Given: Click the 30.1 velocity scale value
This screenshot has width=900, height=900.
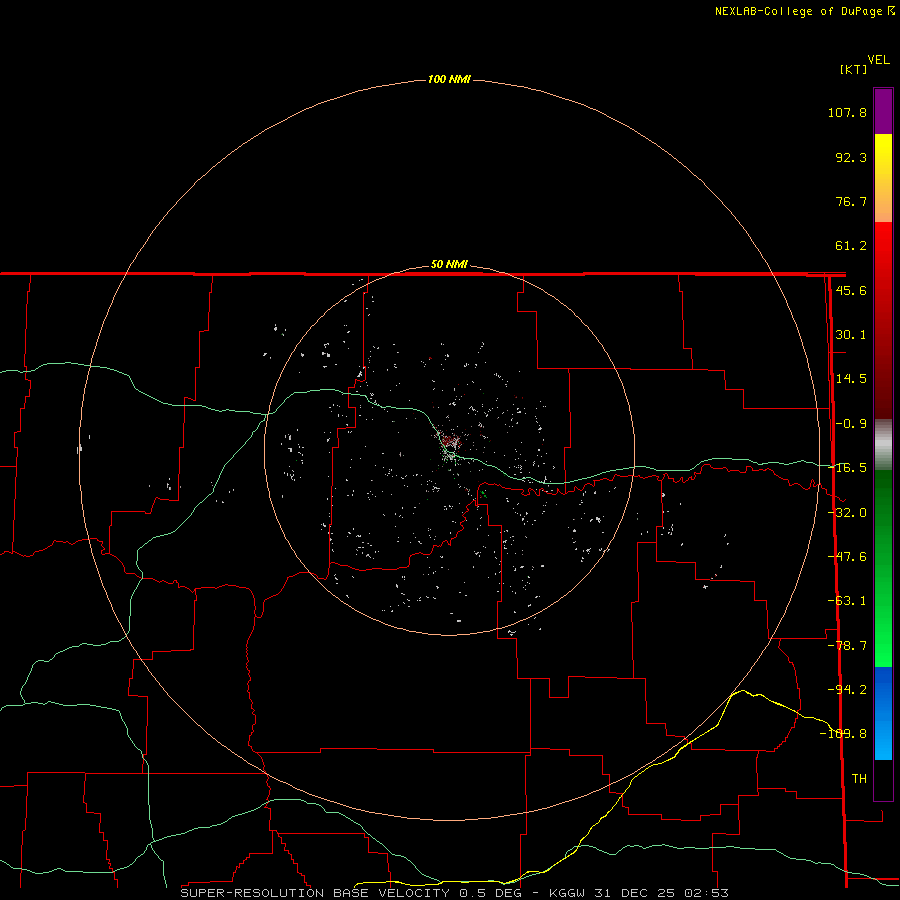Looking at the screenshot, I should point(851,335).
